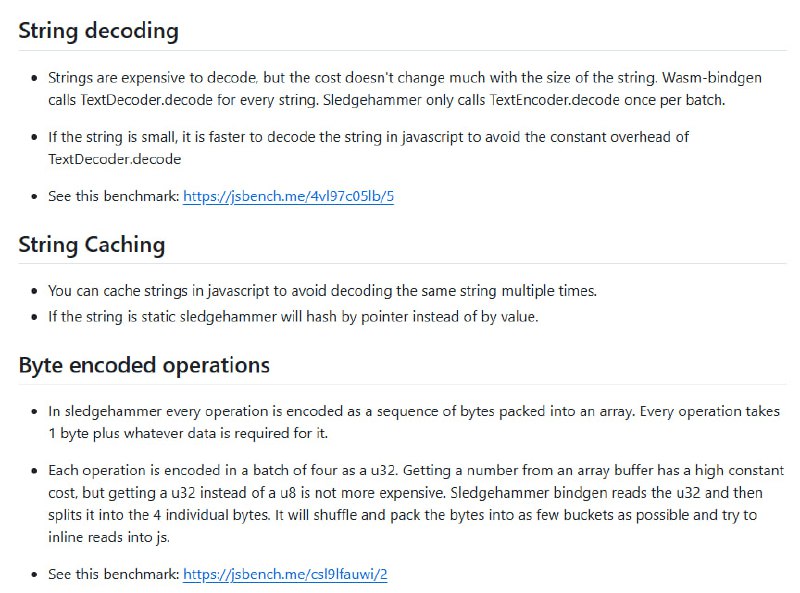Click the "Byte encoded operations" heading

144,365
